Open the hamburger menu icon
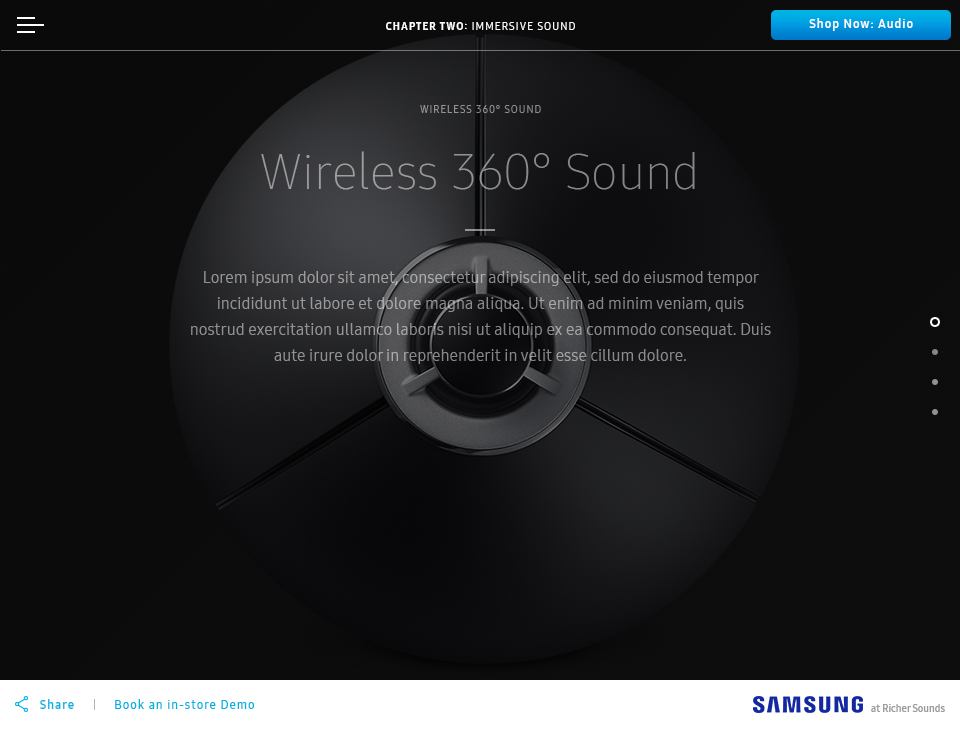 pyautogui.click(x=30, y=25)
